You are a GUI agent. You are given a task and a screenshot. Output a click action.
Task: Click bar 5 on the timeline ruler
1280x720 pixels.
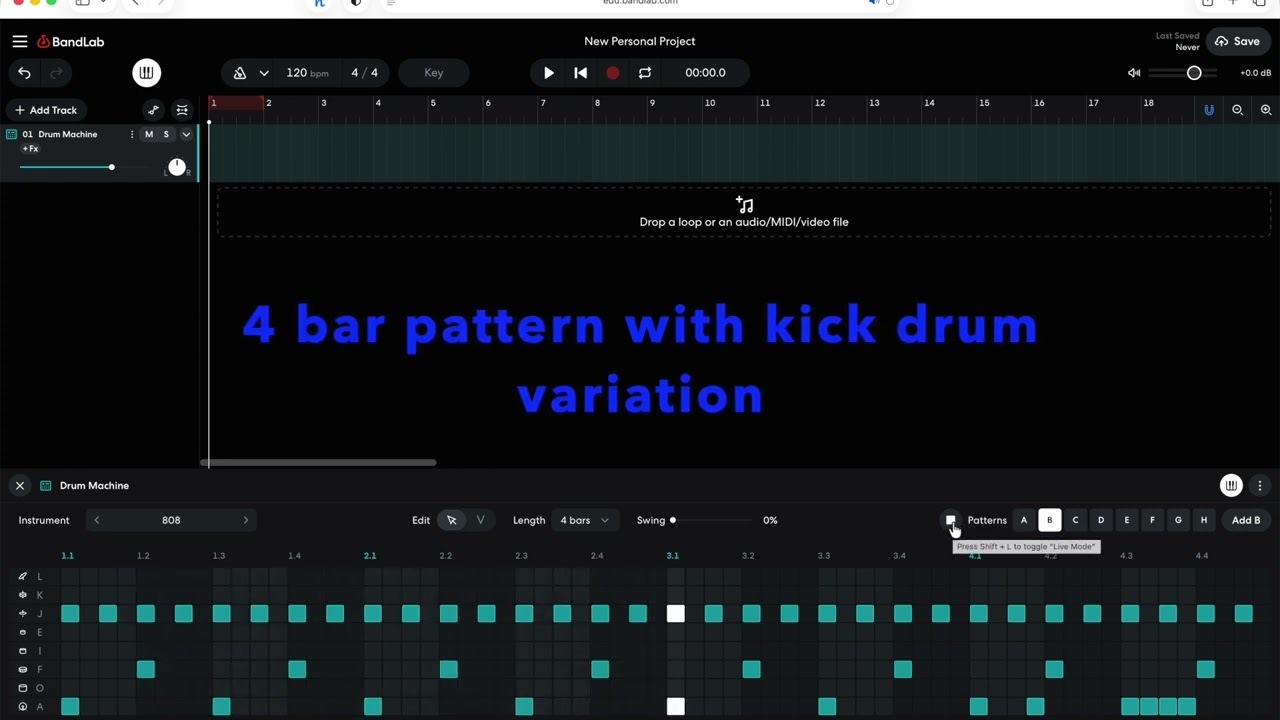(x=433, y=103)
